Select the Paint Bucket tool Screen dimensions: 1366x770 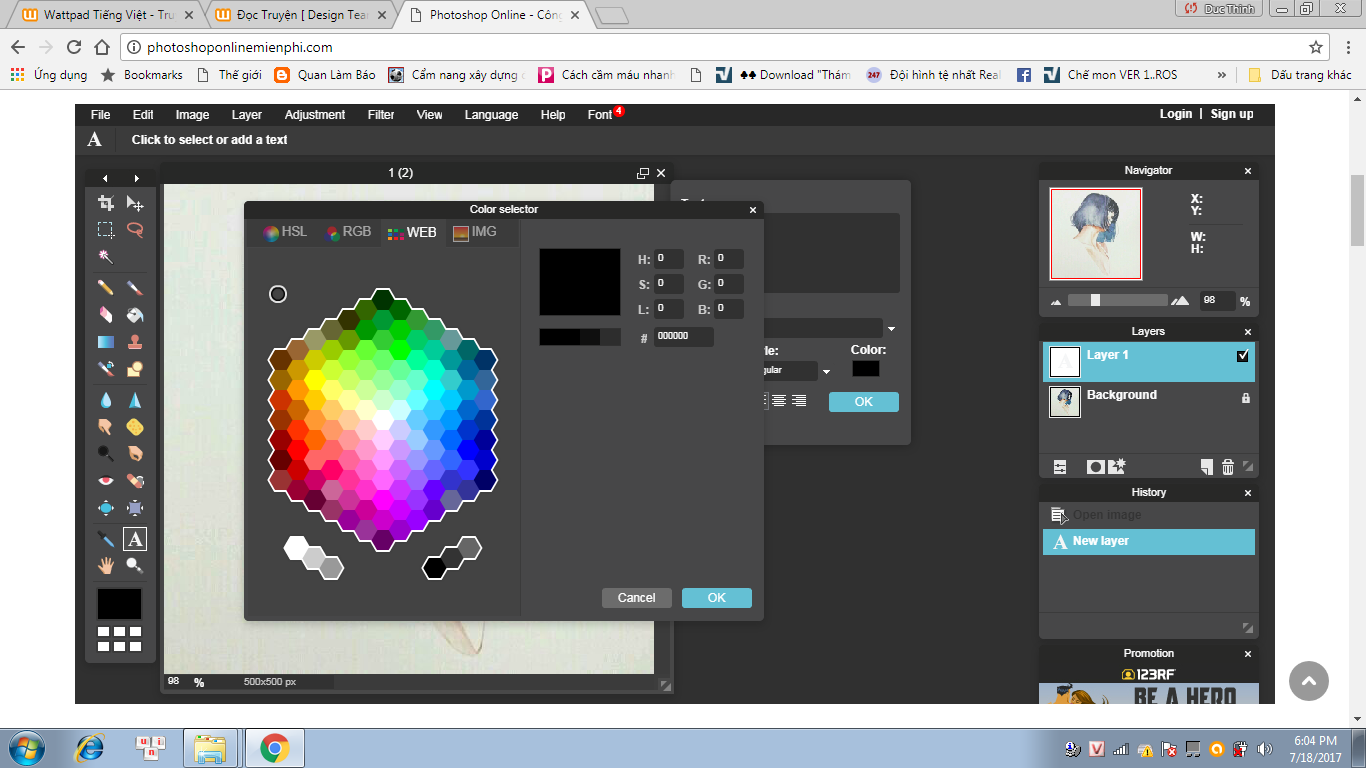point(135,314)
